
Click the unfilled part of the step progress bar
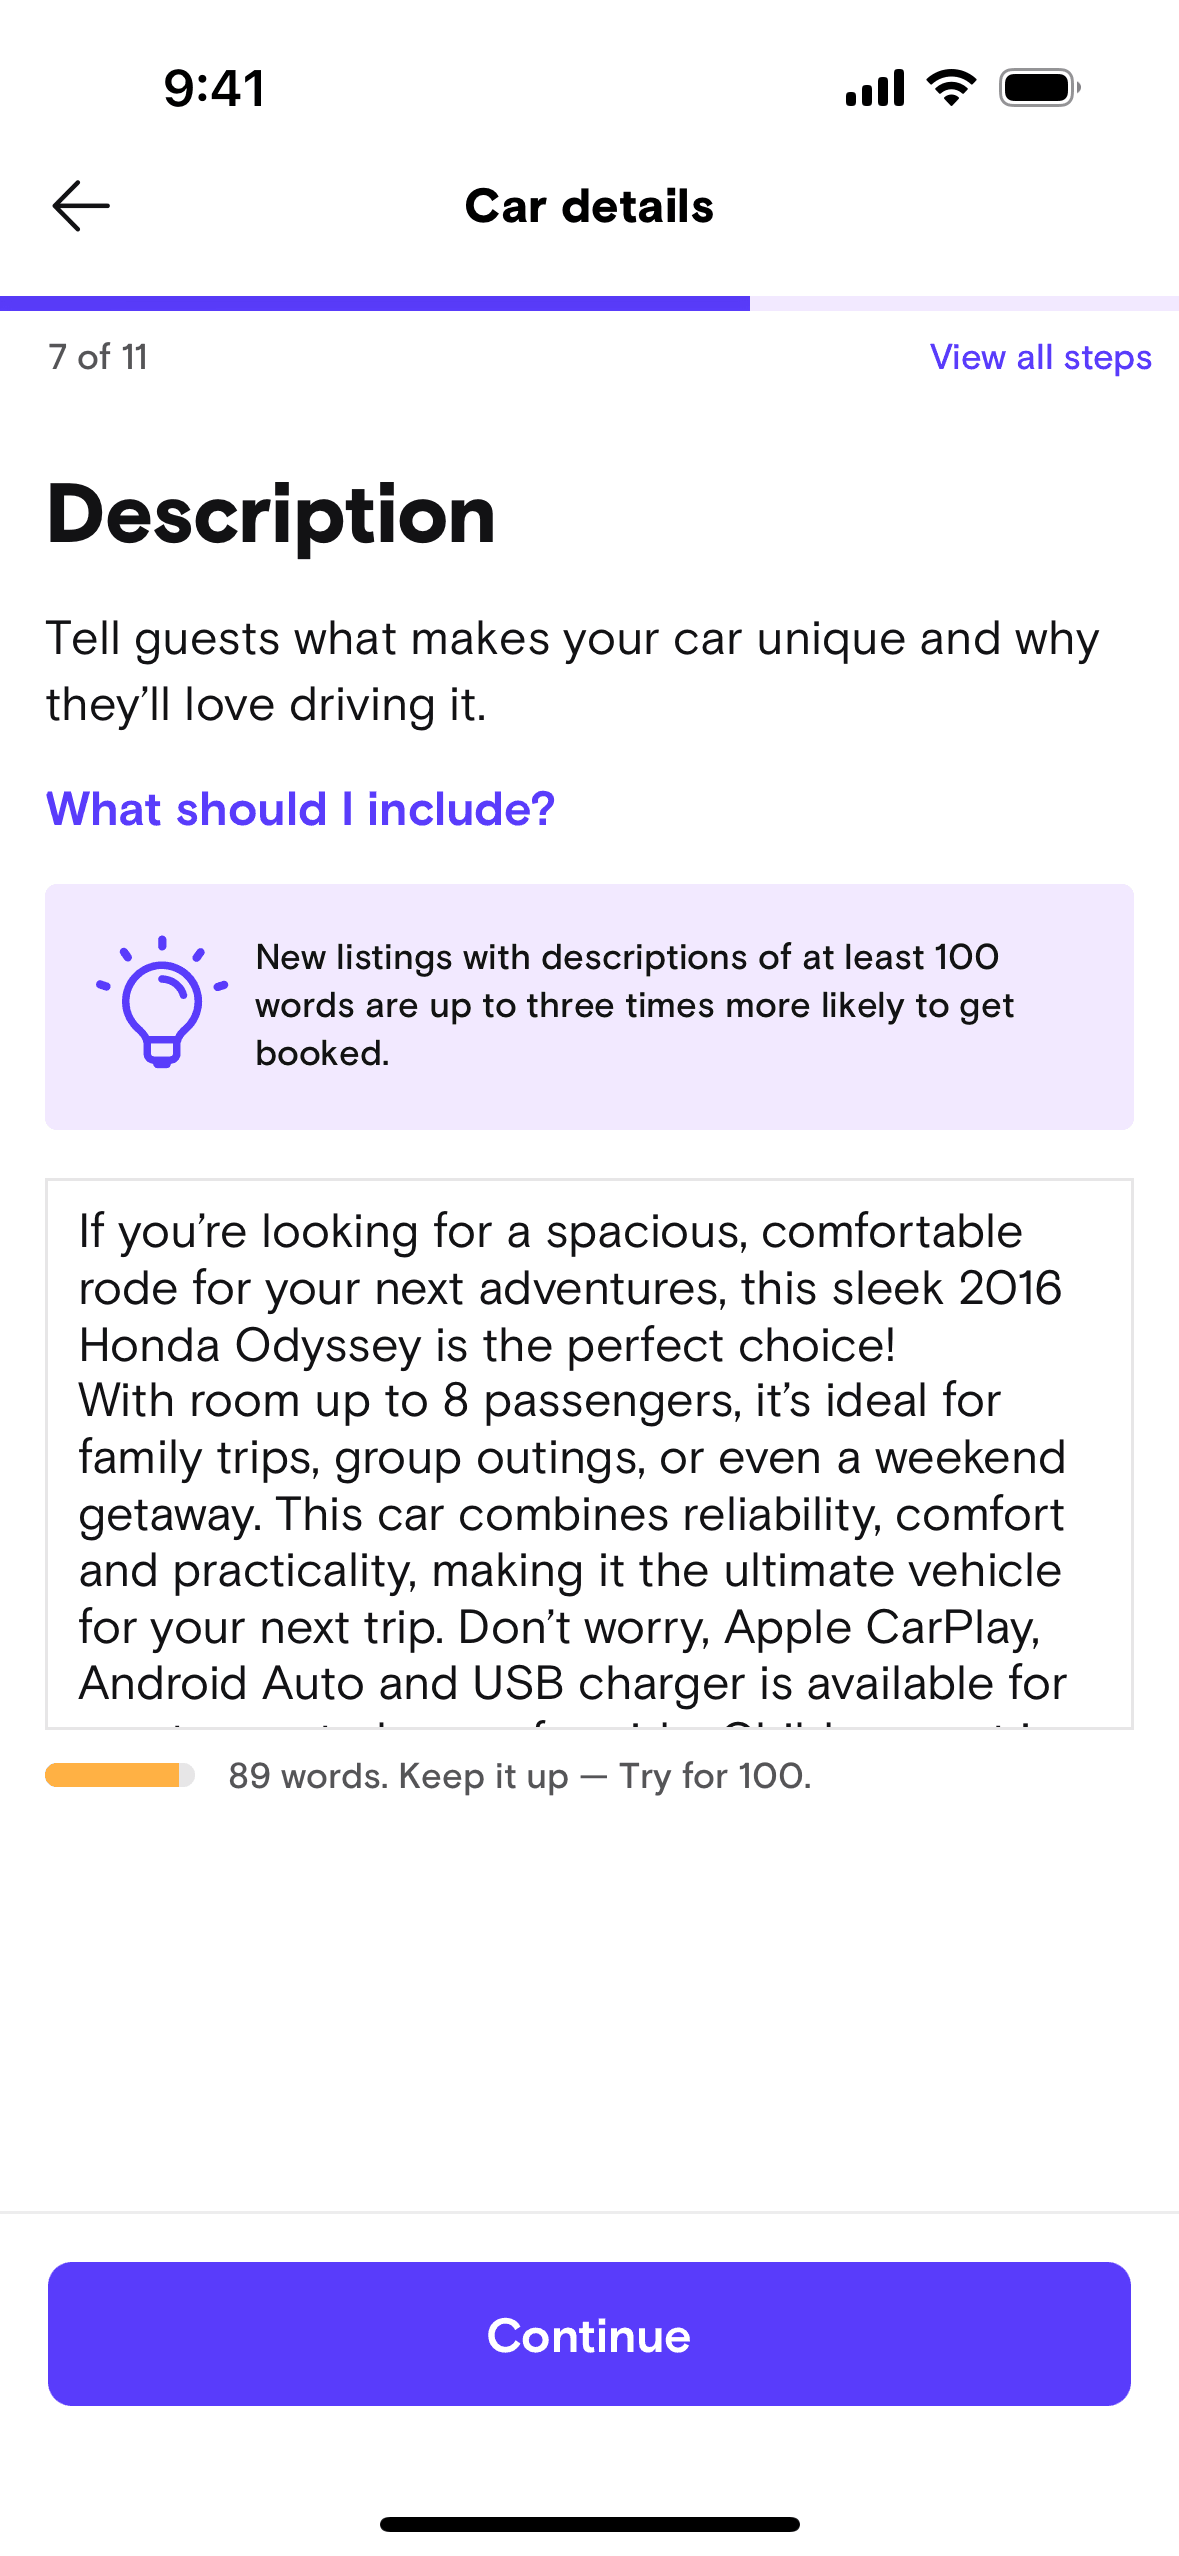tap(964, 303)
